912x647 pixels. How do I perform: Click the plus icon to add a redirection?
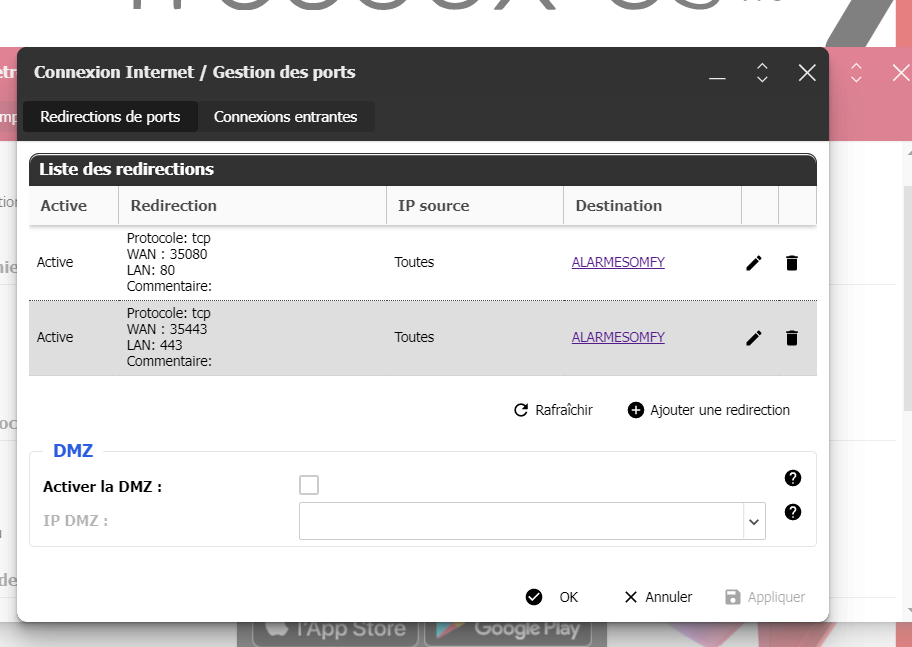[636, 410]
